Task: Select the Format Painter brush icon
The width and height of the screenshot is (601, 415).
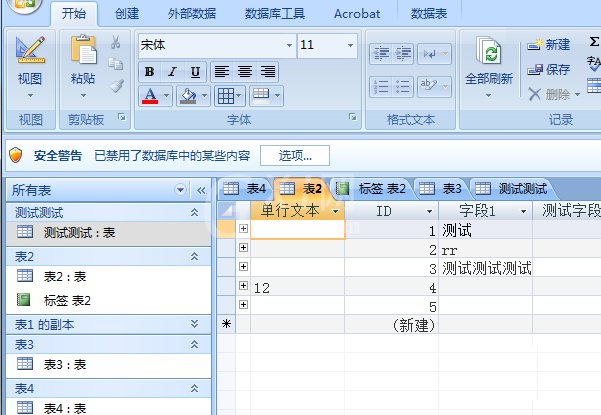Action: 116,86
